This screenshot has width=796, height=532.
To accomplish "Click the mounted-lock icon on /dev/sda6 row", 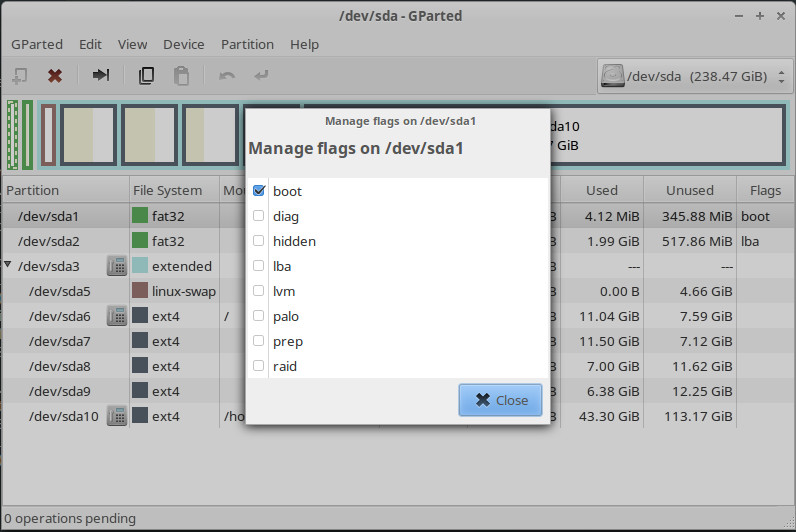I will tap(117, 316).
